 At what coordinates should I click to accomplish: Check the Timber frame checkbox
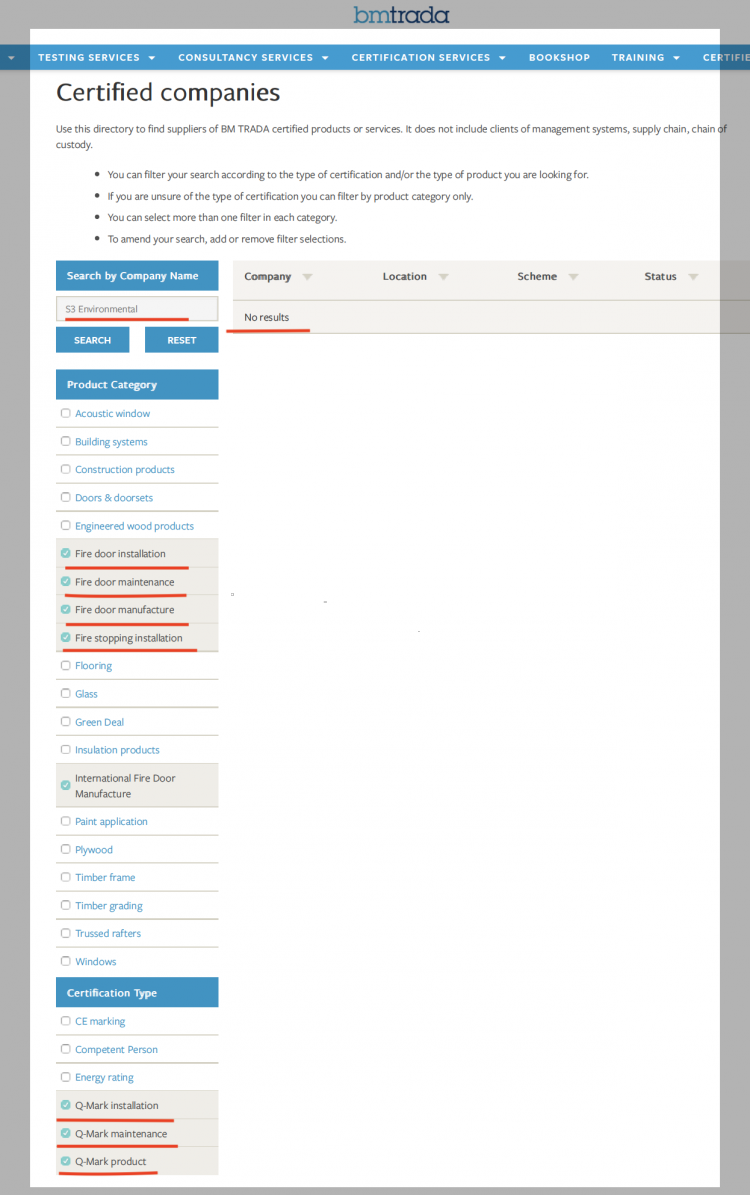[66, 877]
